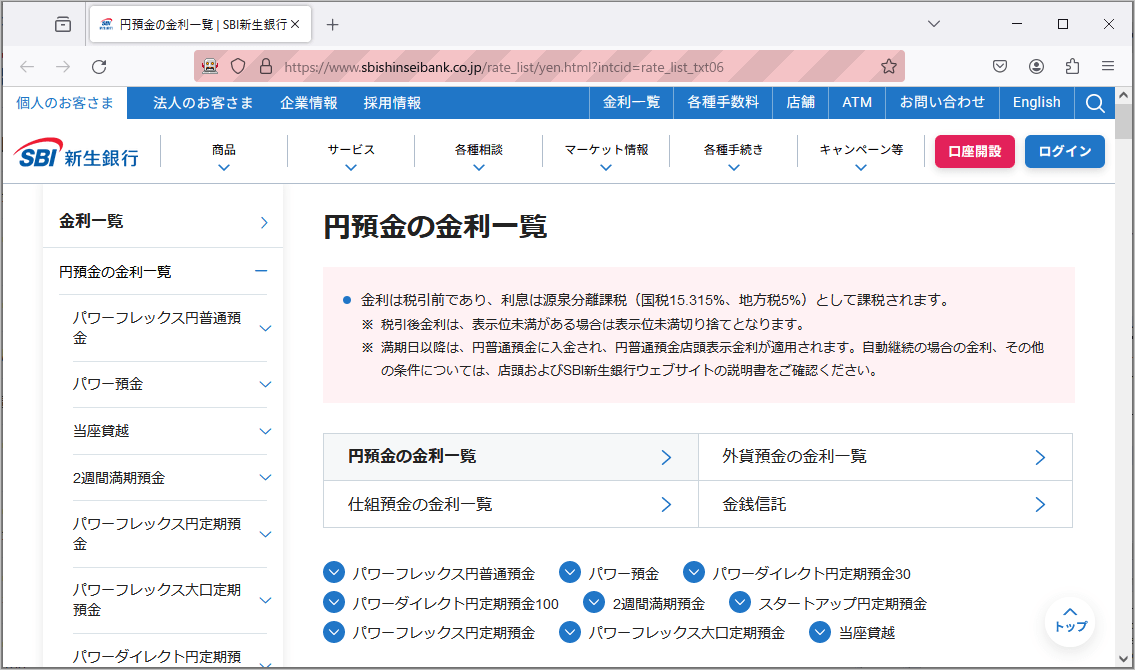Click the SBI新生銀行 logo
The height and width of the screenshot is (670, 1135).
78,153
